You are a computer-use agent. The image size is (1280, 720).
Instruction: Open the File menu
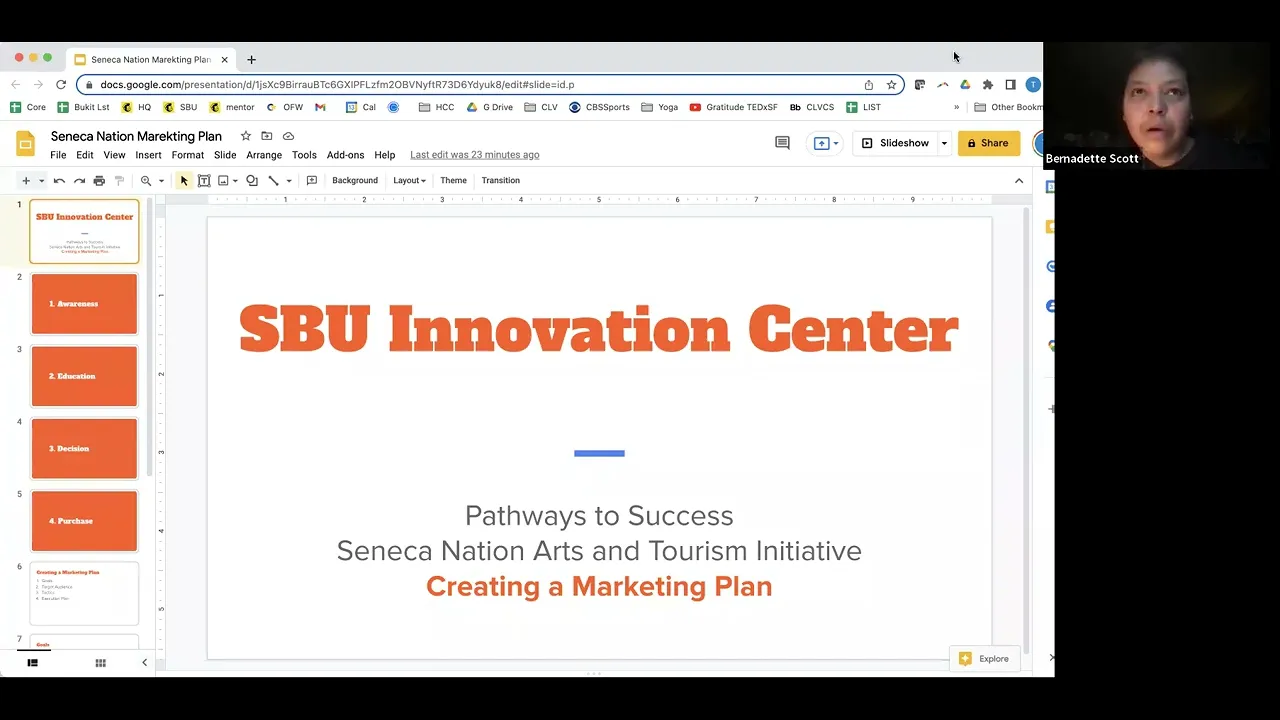[x=58, y=155]
